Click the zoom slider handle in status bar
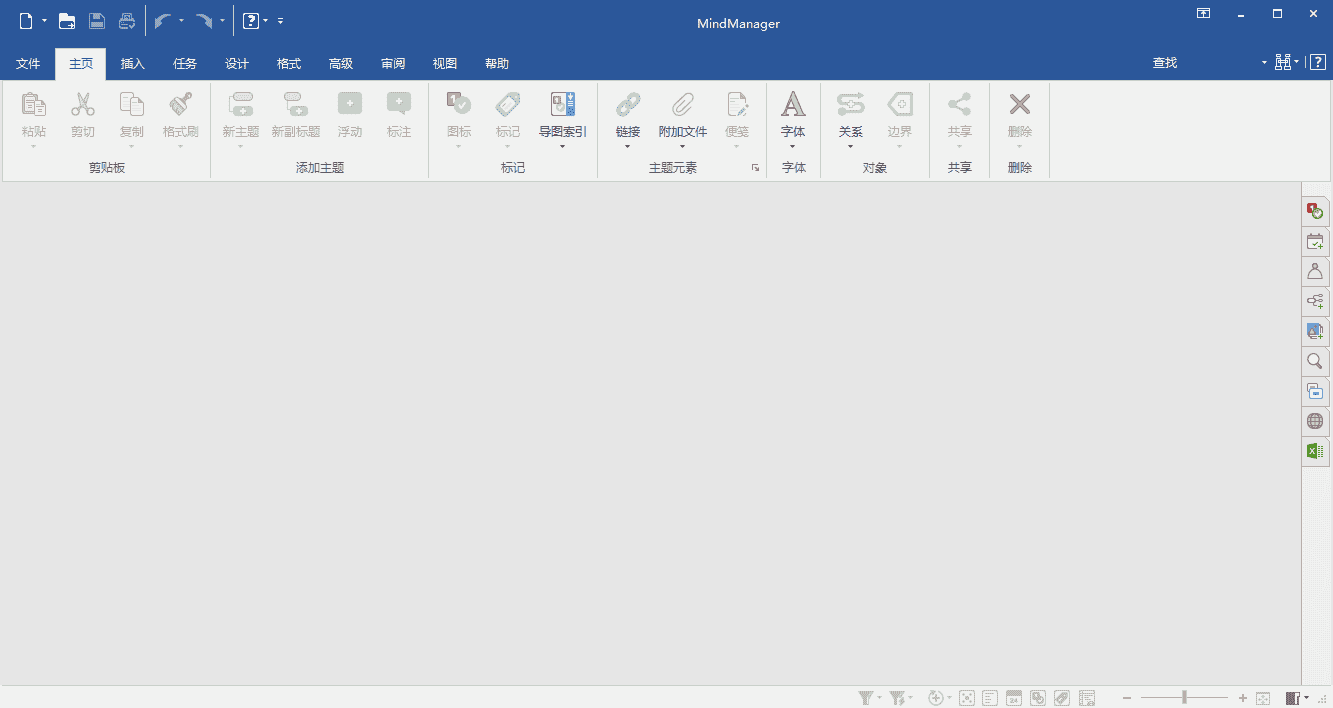1333x708 pixels. coord(1184,697)
